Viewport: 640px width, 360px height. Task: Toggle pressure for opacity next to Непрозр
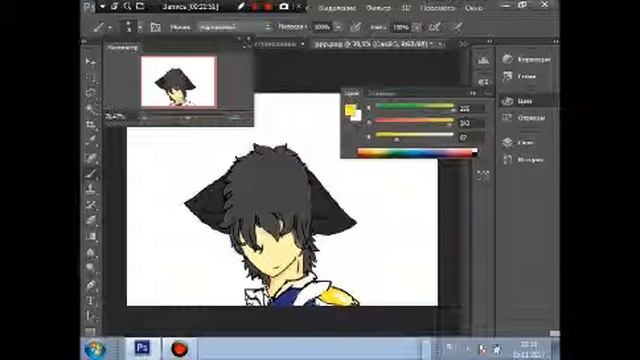(x=356, y=27)
